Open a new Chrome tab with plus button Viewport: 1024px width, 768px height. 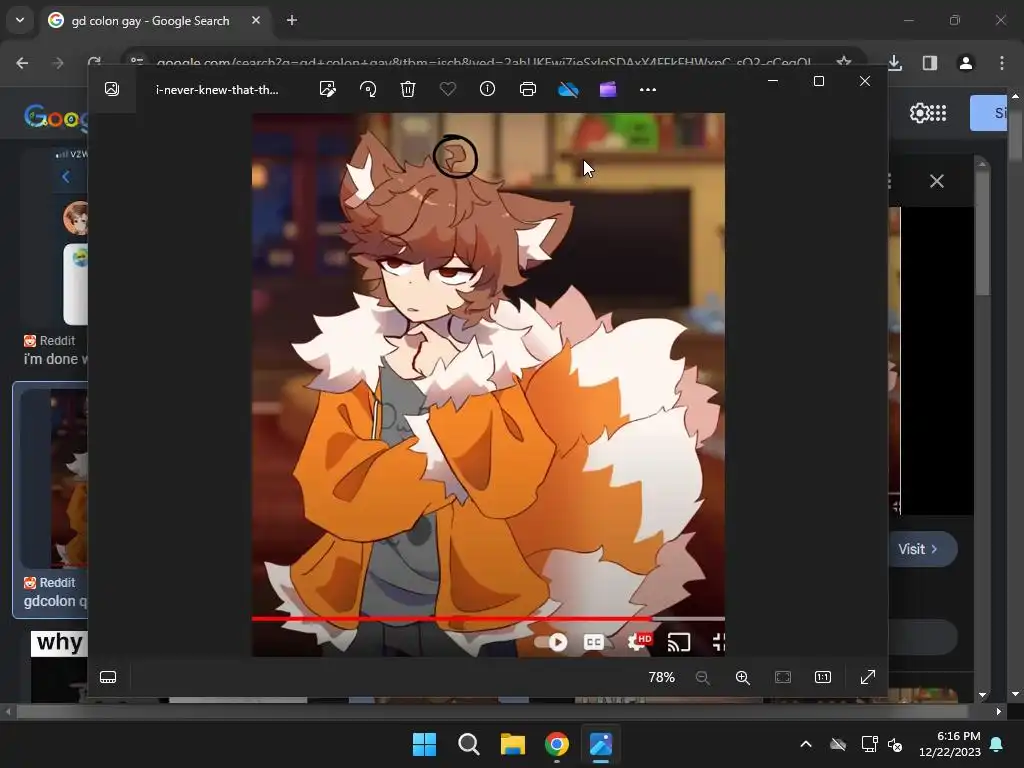tap(292, 20)
